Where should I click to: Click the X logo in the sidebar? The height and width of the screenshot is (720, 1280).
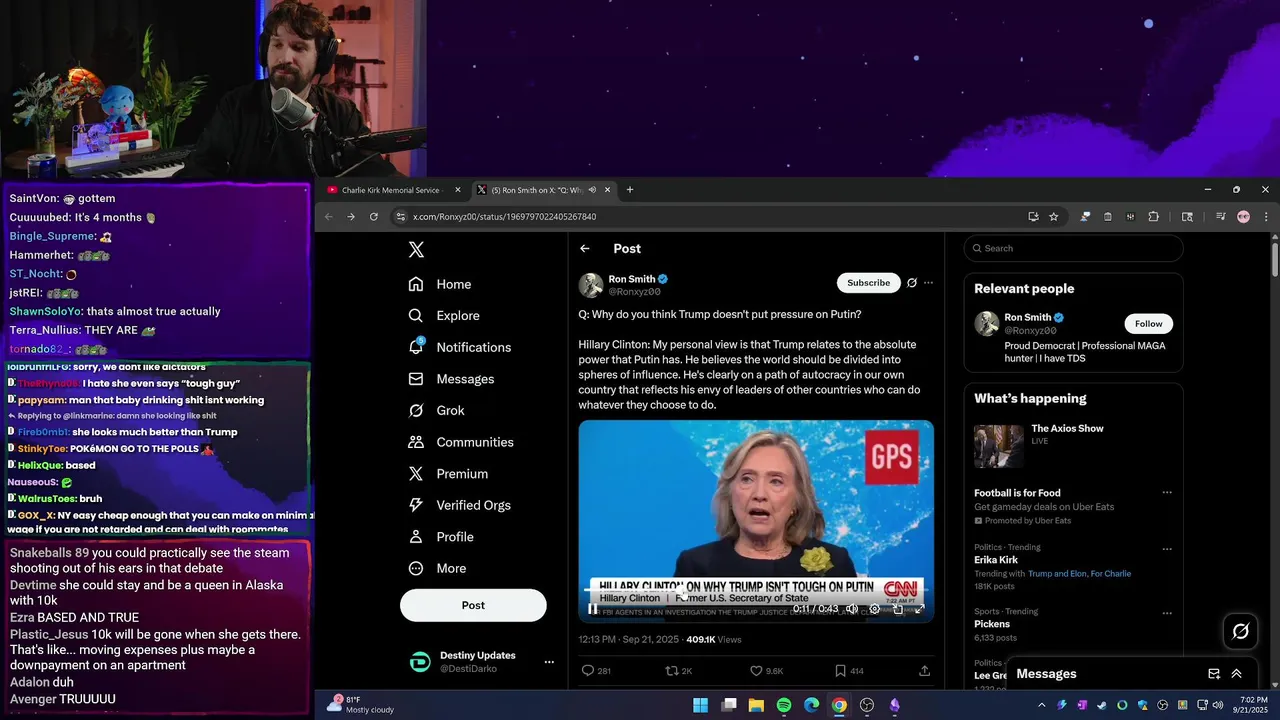[x=416, y=250]
